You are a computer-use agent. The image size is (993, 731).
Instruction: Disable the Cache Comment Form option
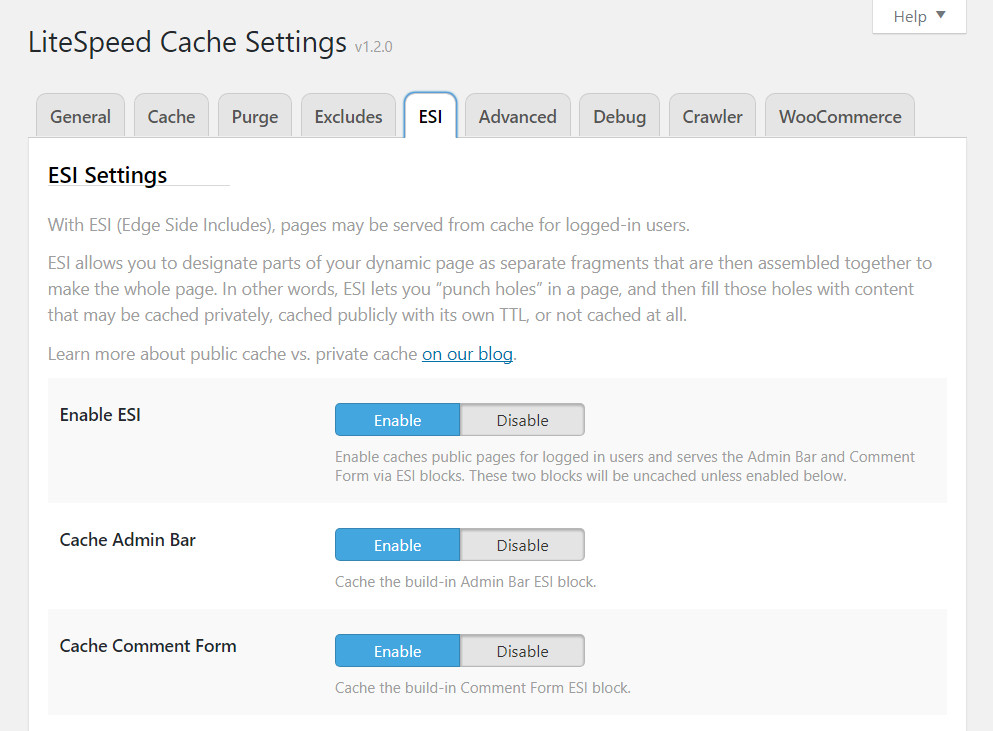pyautogui.click(x=522, y=650)
